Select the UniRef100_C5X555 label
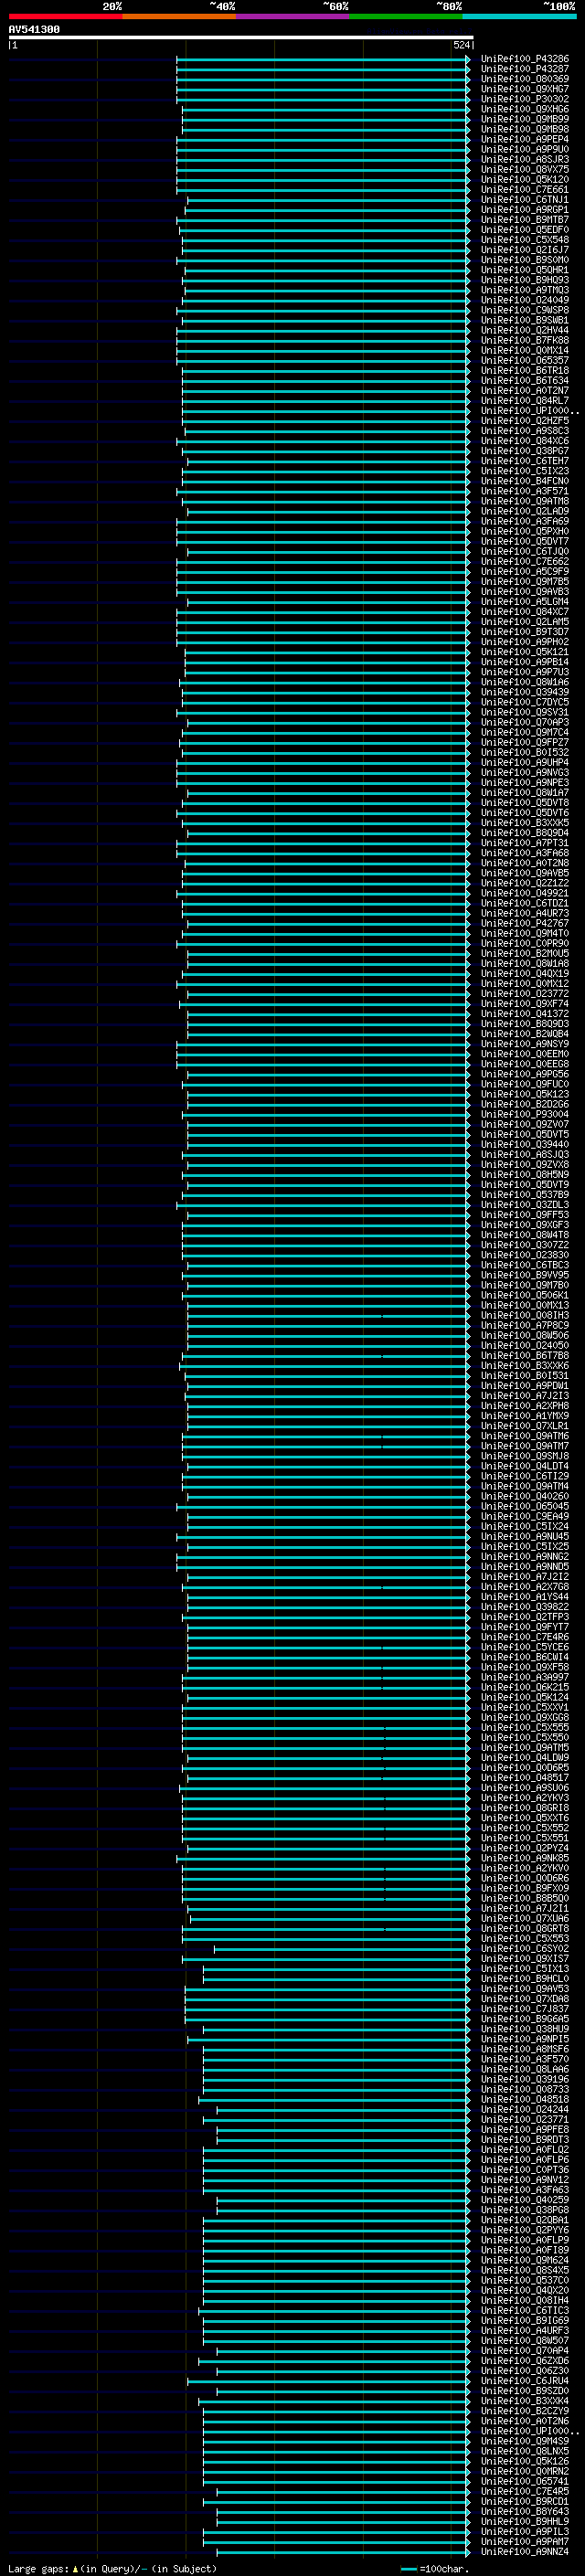Screen dimensions: 585x2576 pyautogui.click(x=524, y=1727)
